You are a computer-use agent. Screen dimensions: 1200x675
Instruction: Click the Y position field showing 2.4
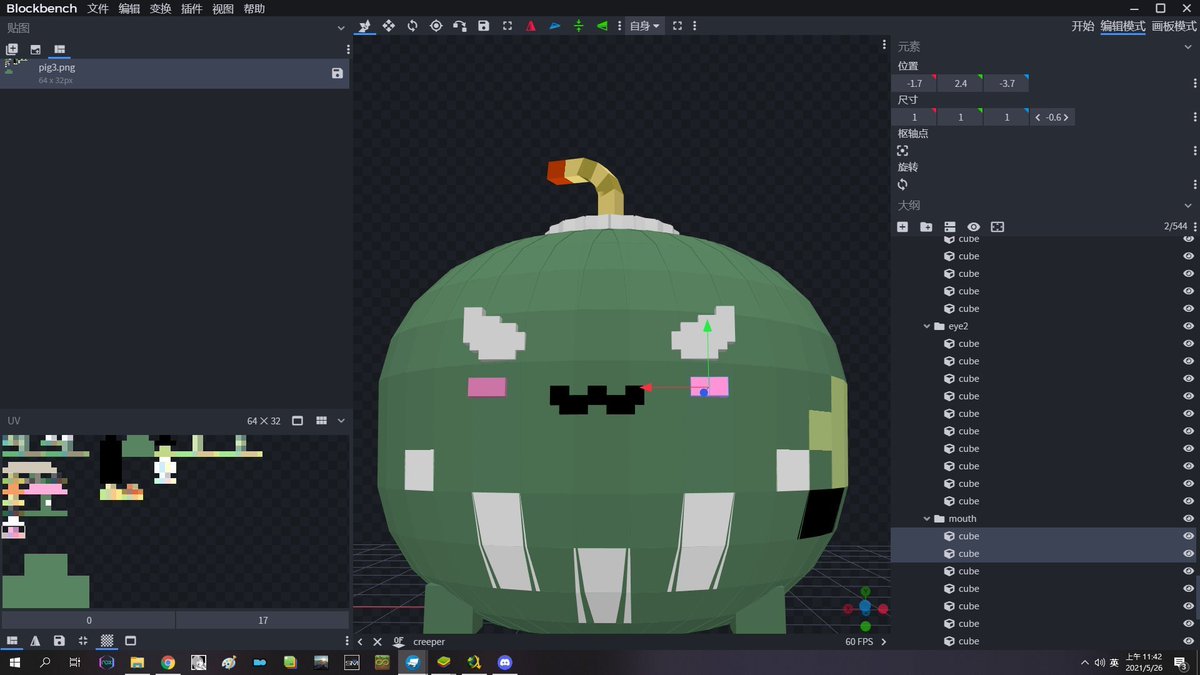pos(960,83)
